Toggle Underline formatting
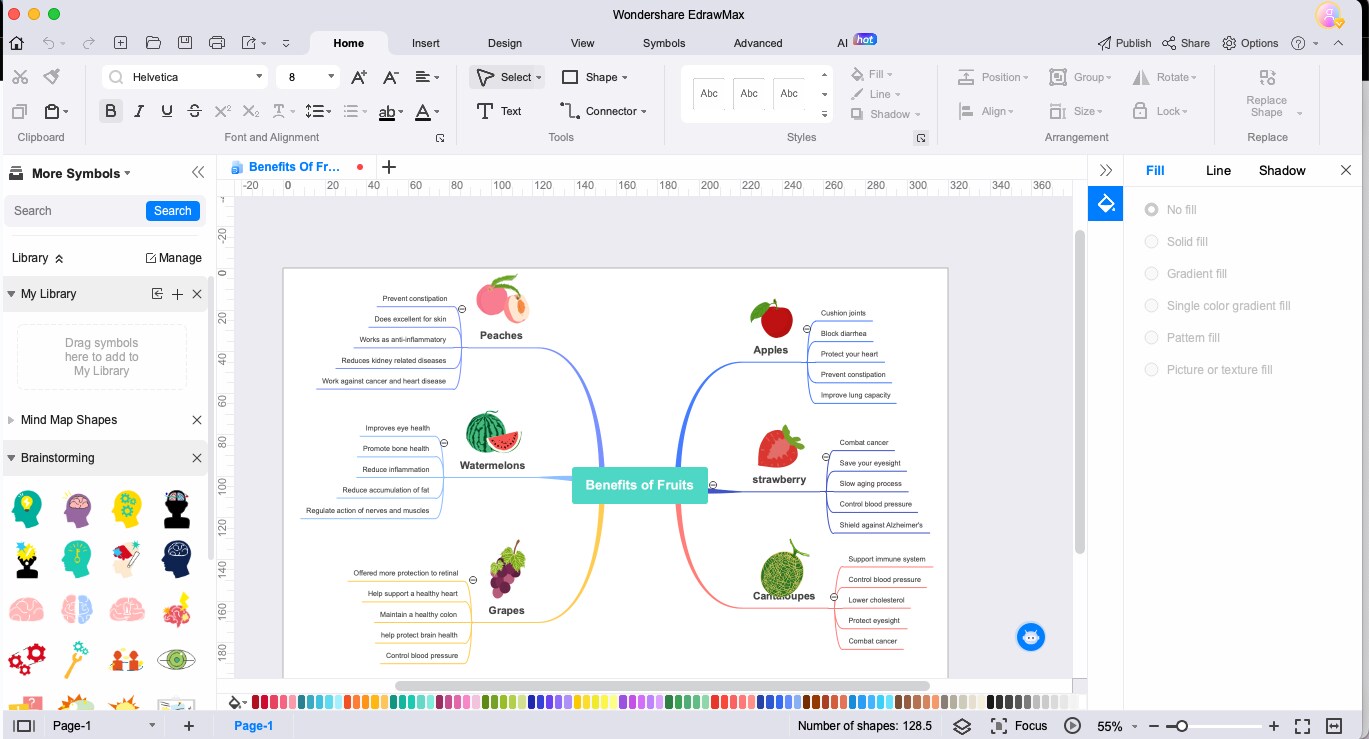 point(167,111)
